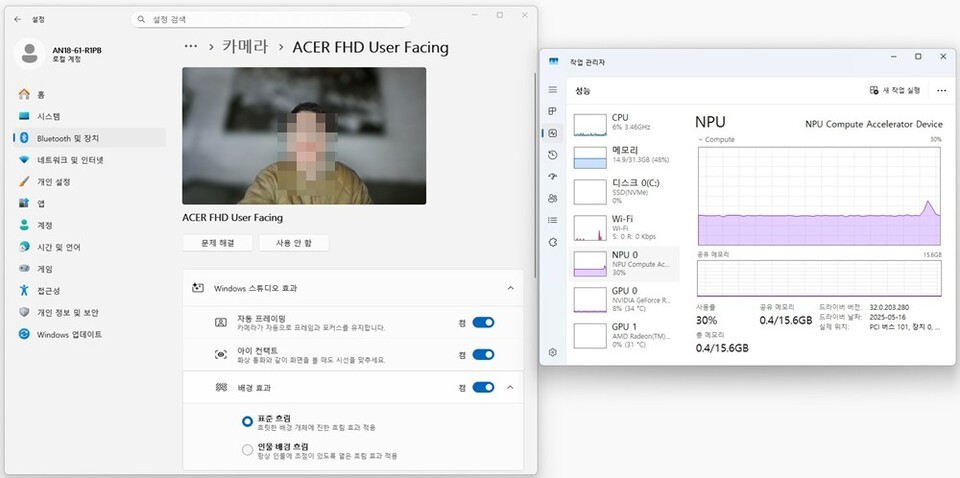The height and width of the screenshot is (478, 960).
Task: Click the 새 작업 실행 label in Task Manager
Action: coord(901,91)
